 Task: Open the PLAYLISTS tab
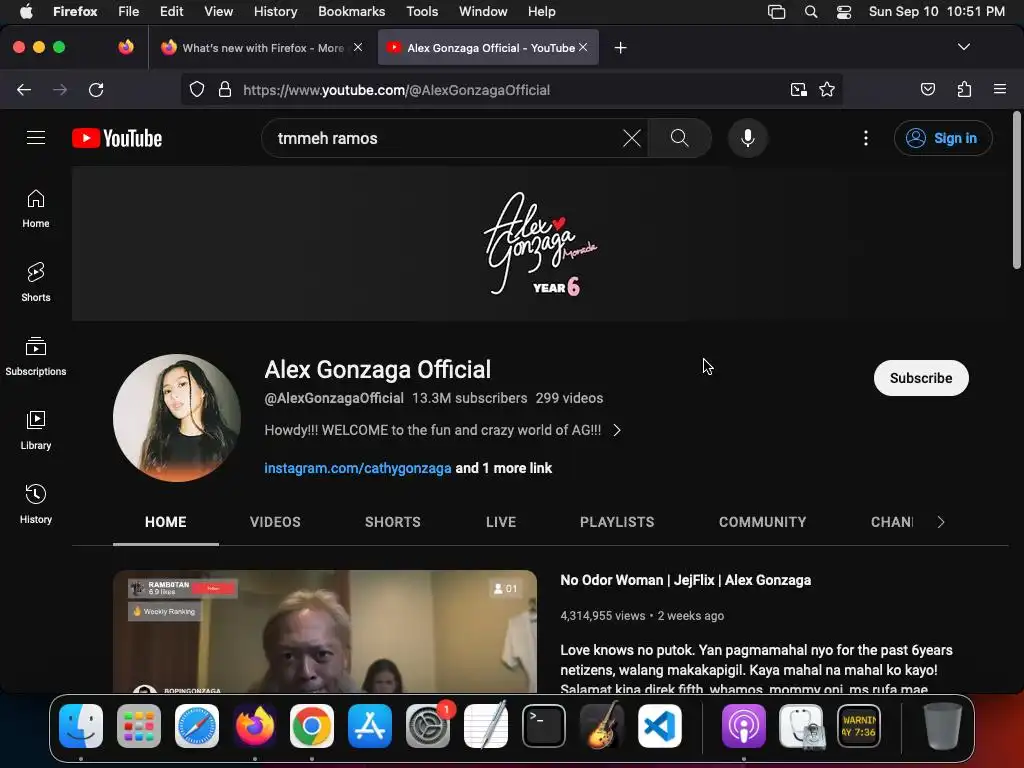pos(617,522)
